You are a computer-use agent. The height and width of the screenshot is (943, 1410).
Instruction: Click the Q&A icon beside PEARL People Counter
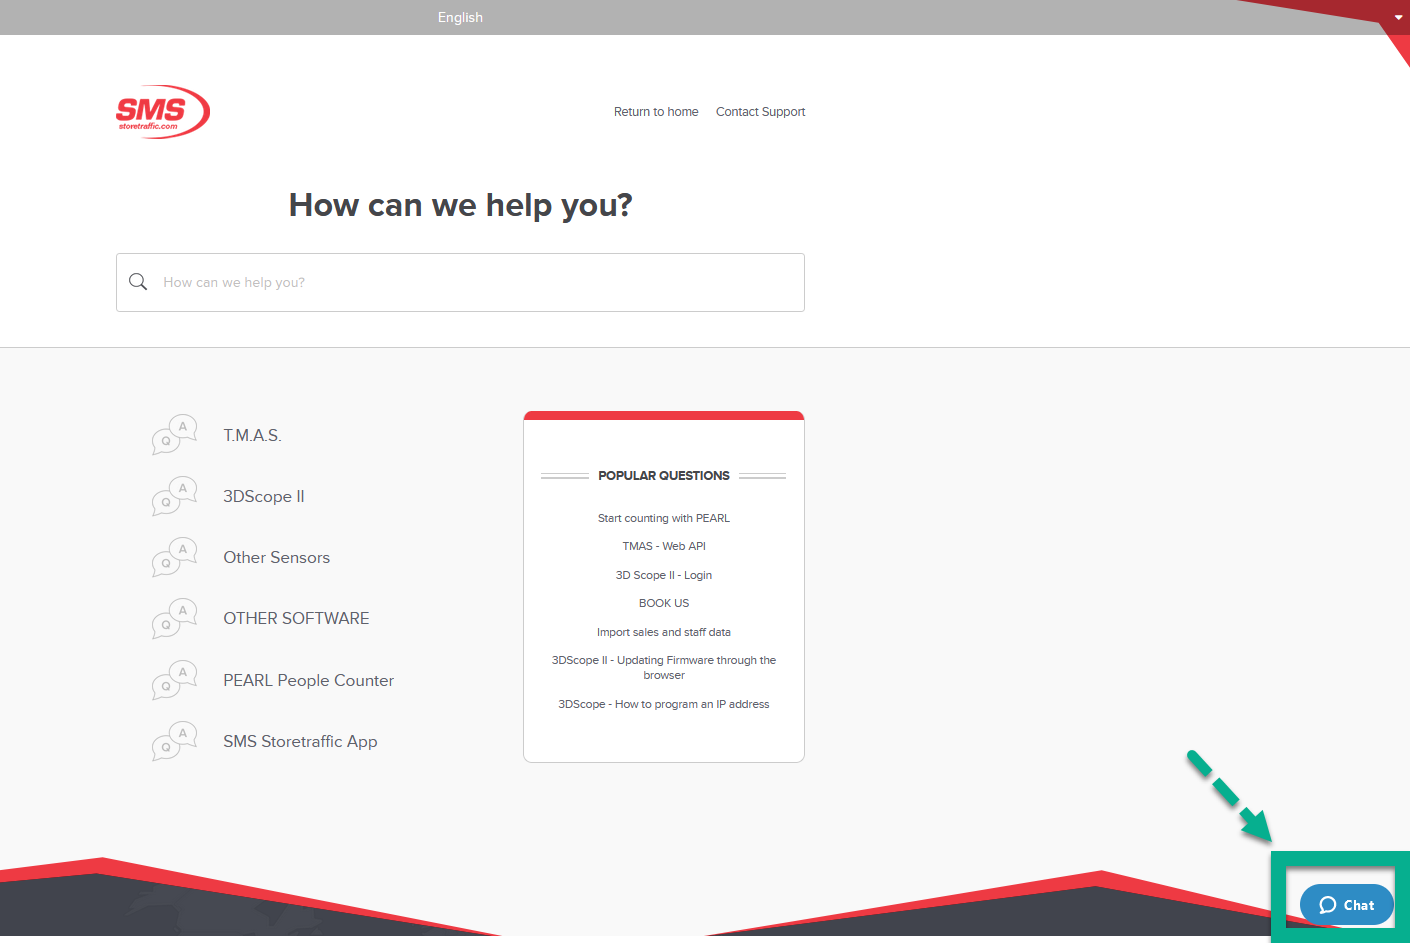(x=175, y=680)
